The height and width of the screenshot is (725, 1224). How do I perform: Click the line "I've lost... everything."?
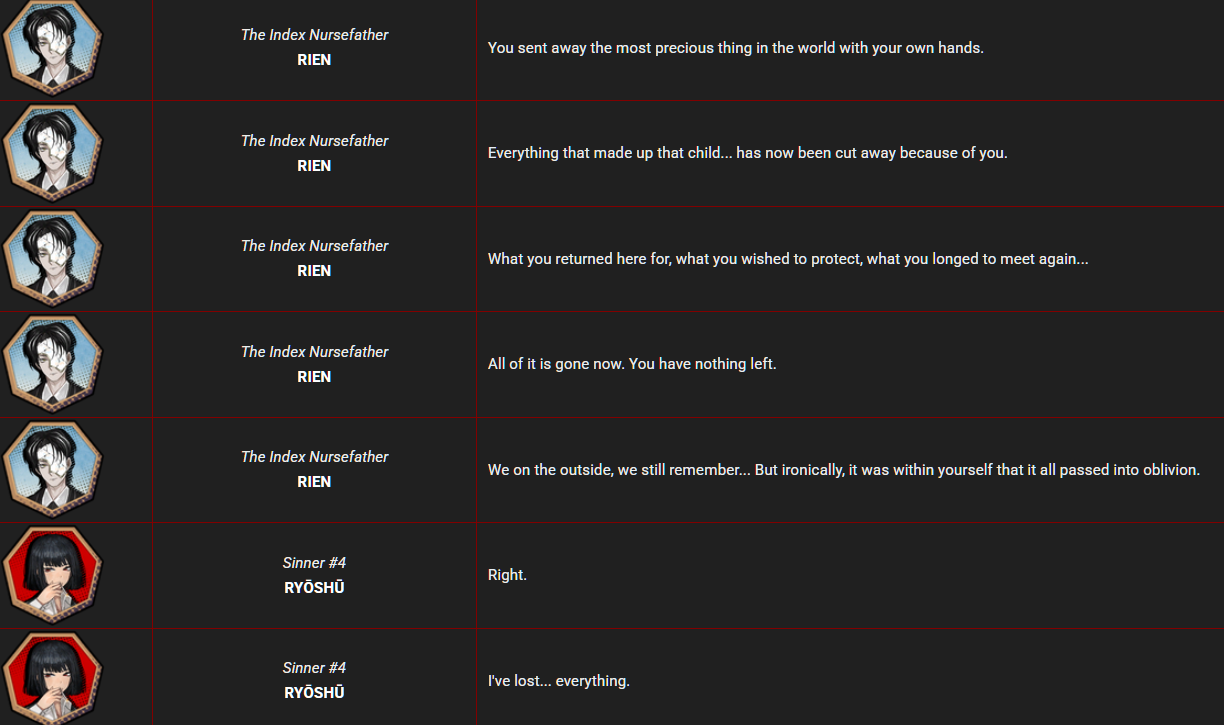[558, 681]
